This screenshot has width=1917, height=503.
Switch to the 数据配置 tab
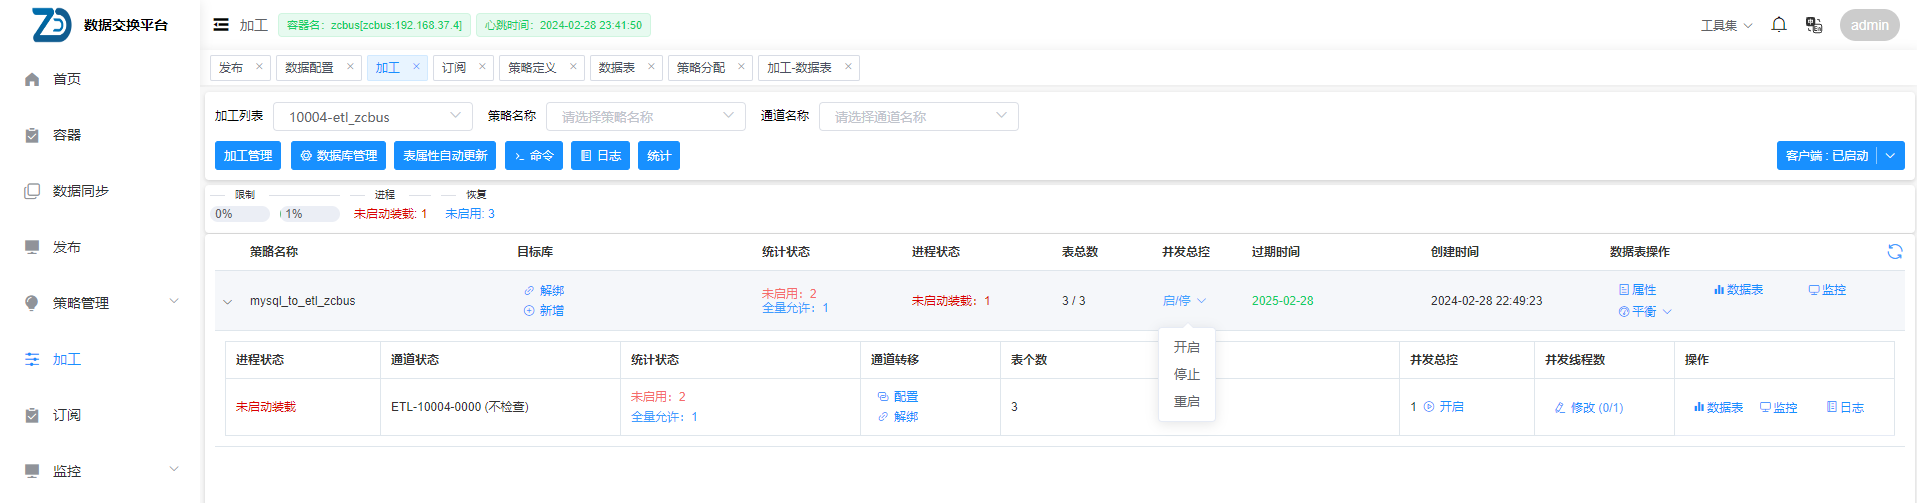309,68
